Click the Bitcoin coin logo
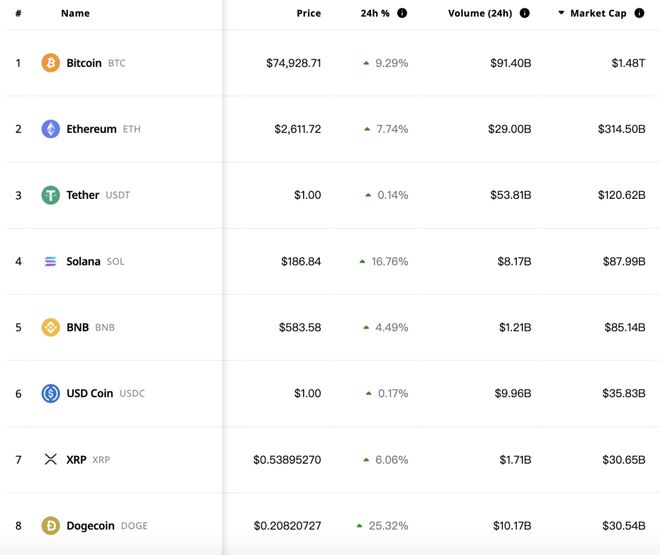This screenshot has height=555, width=660. pos(51,63)
